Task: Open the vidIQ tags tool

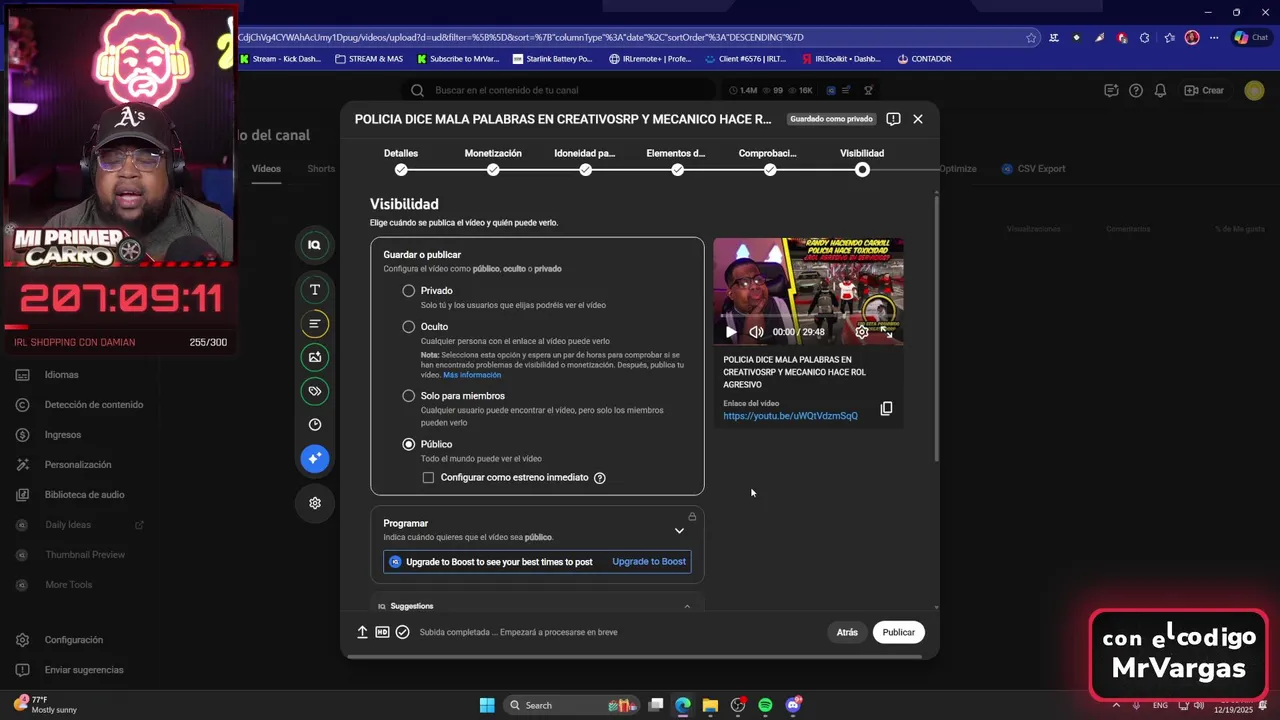Action: [x=314, y=391]
